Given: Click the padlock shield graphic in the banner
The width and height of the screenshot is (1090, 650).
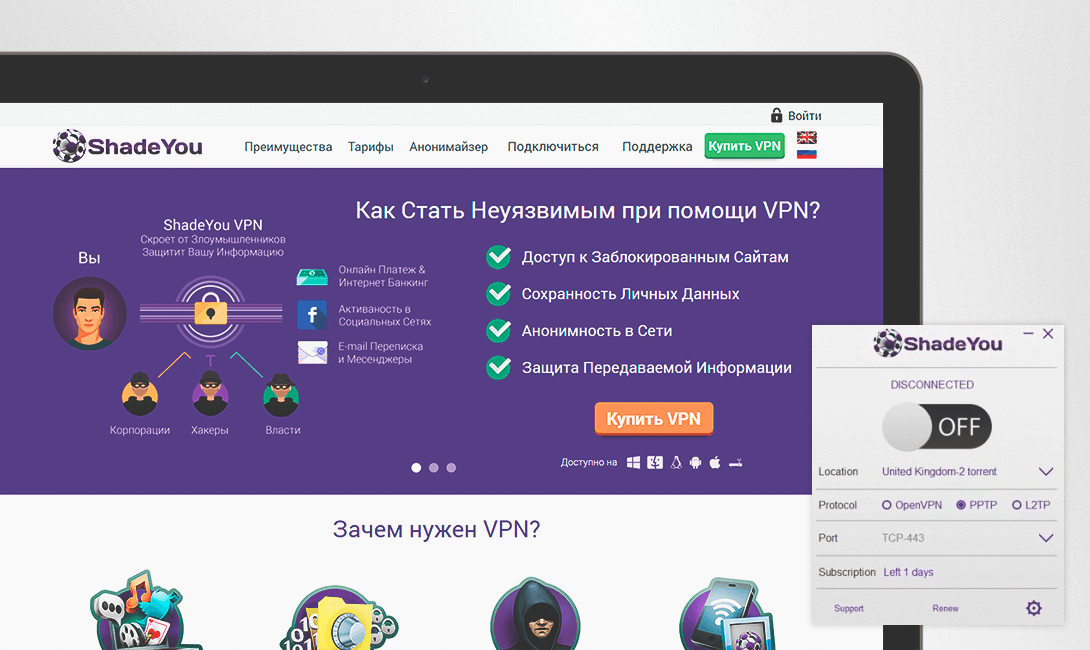Looking at the screenshot, I should coord(211,312).
